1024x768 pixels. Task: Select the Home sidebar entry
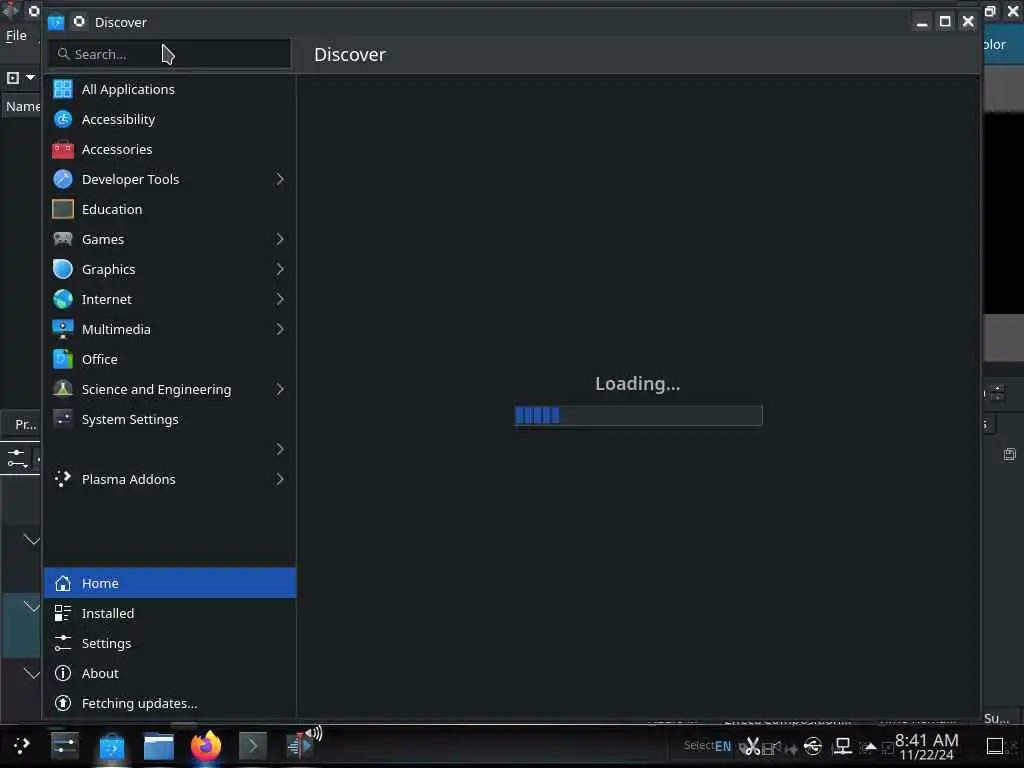click(170, 583)
